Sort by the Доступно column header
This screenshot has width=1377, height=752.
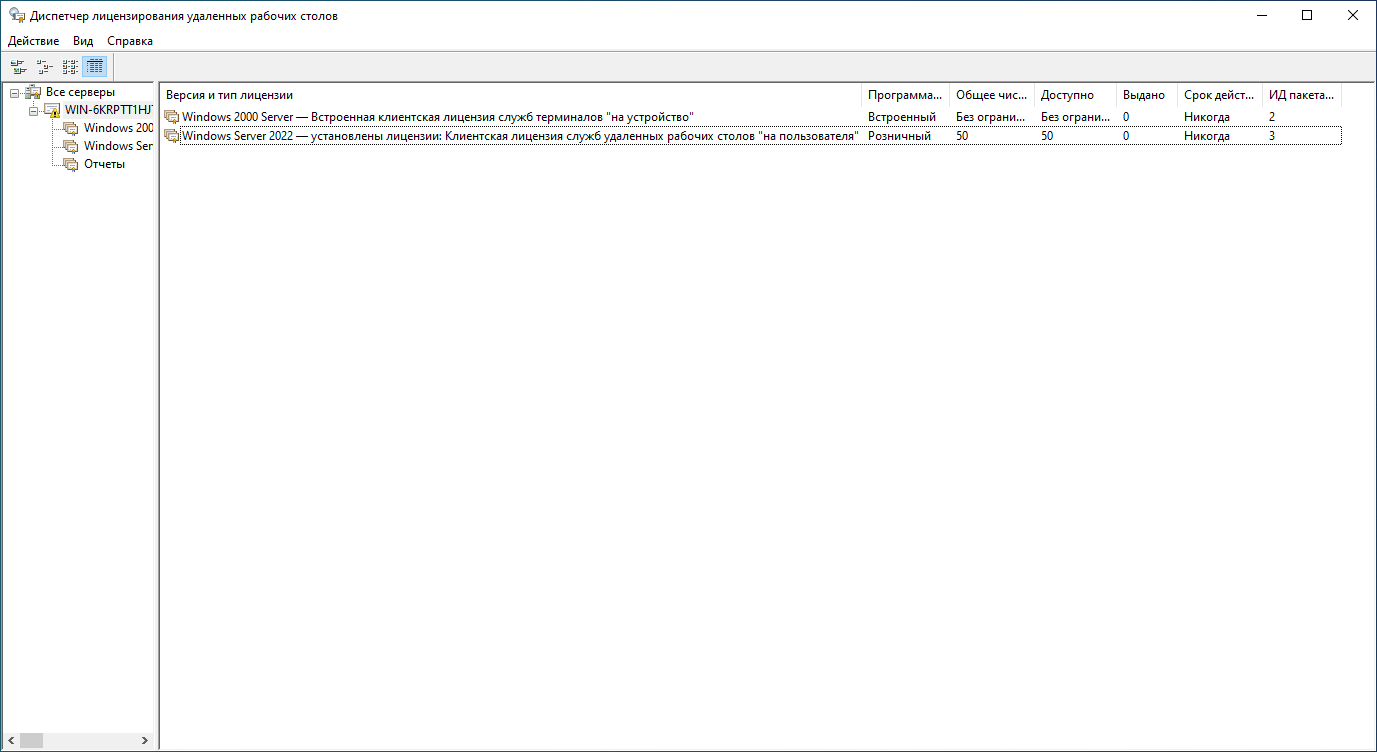point(1075,95)
